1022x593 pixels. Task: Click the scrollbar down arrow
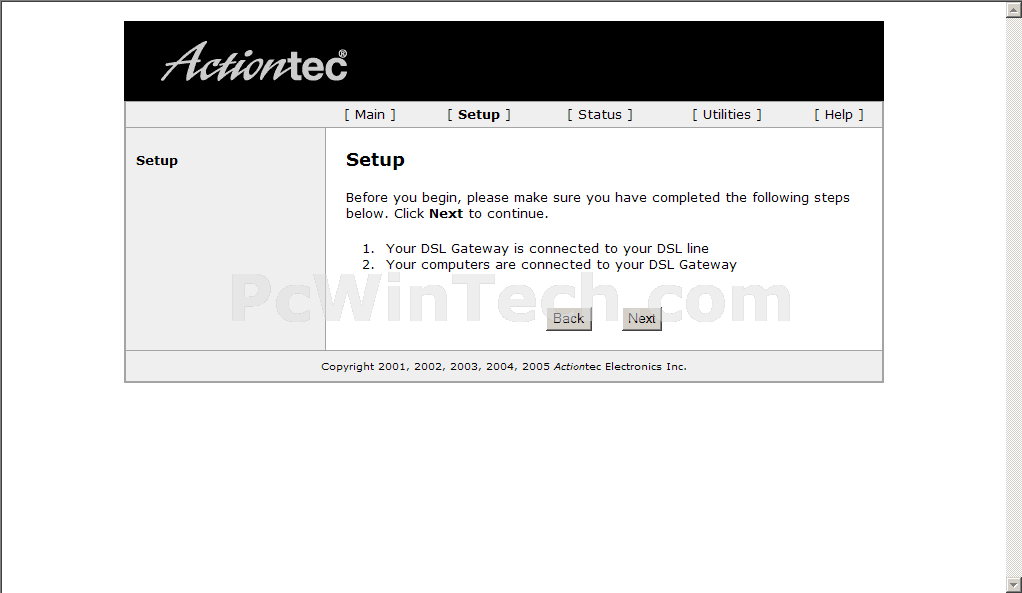[1014, 585]
